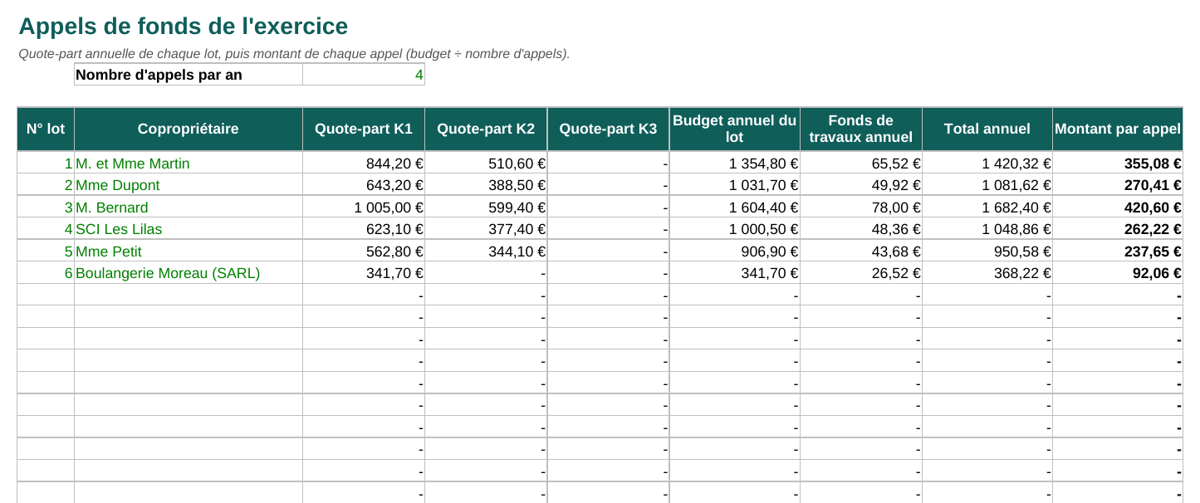This screenshot has height=503, width=1200.
Task: Select K1 value 562,80 €
Action: 364,251
